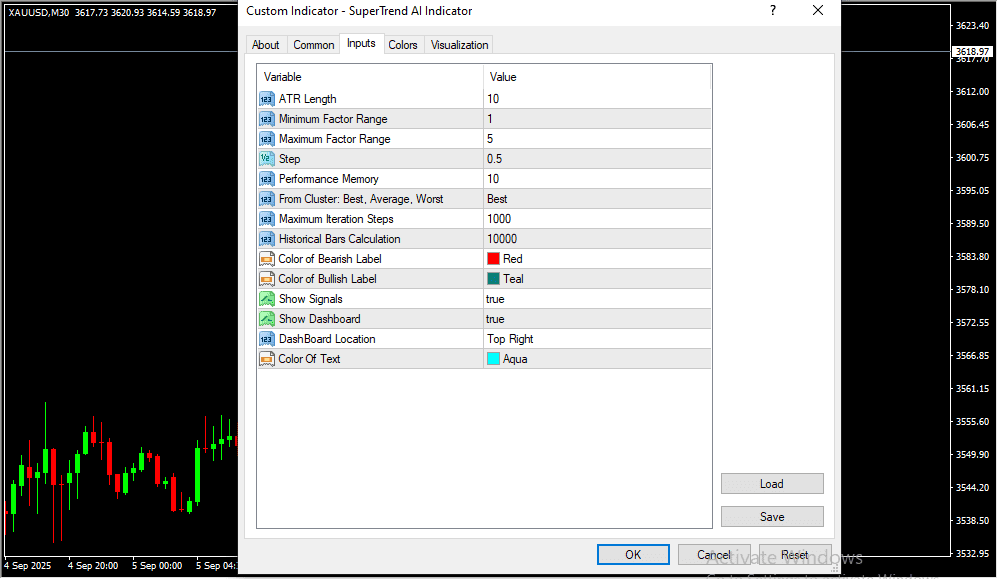Toggle the Show Dashboard true value
Viewport: 998px width, 579px height.
tap(496, 319)
